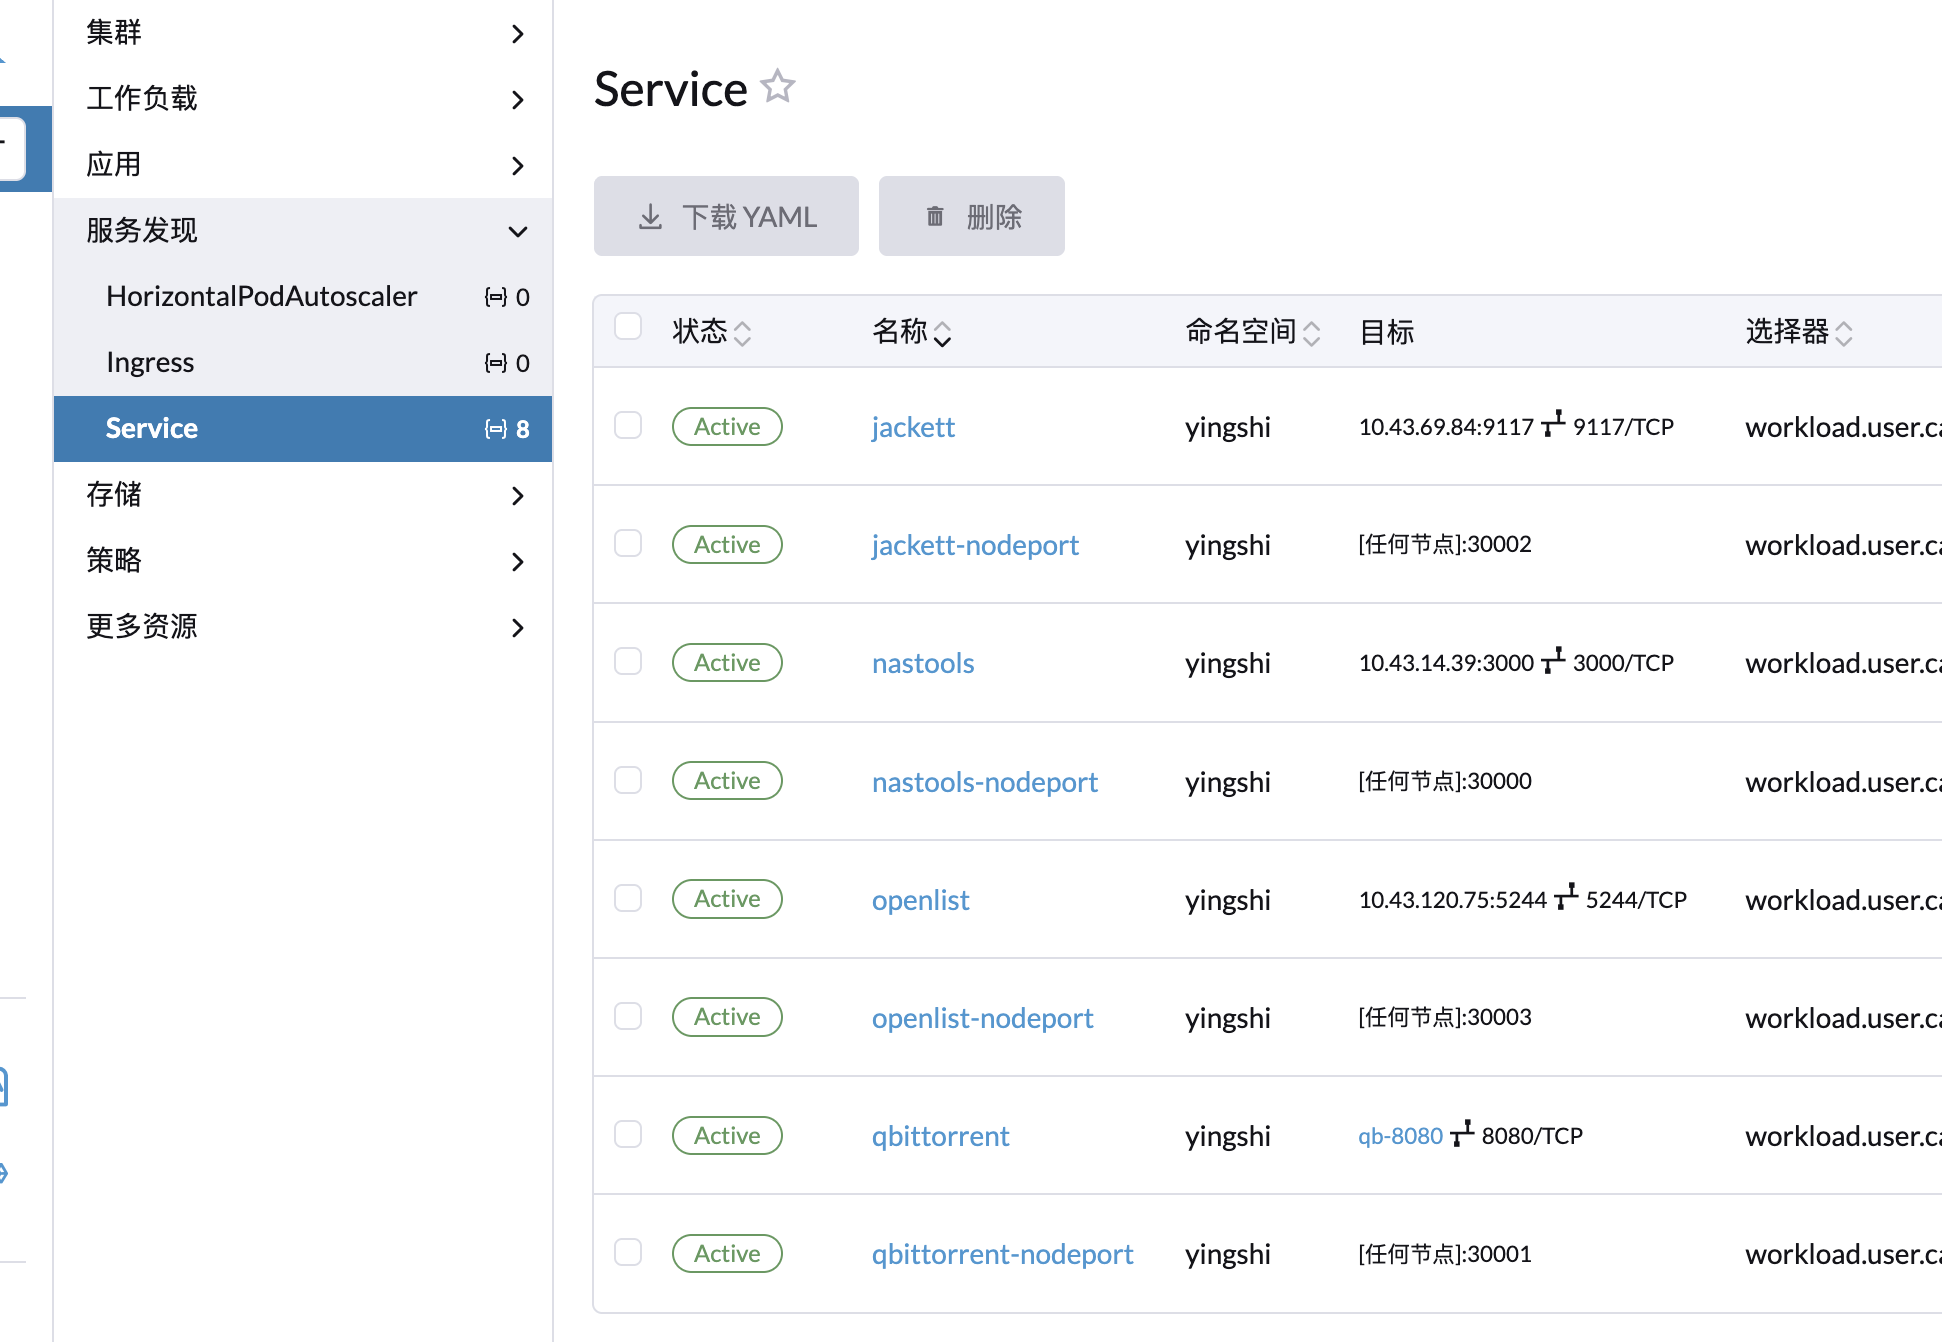The image size is (1942, 1342).
Task: Click the sort arrows beside 选择器 column
Action: coord(1844,333)
